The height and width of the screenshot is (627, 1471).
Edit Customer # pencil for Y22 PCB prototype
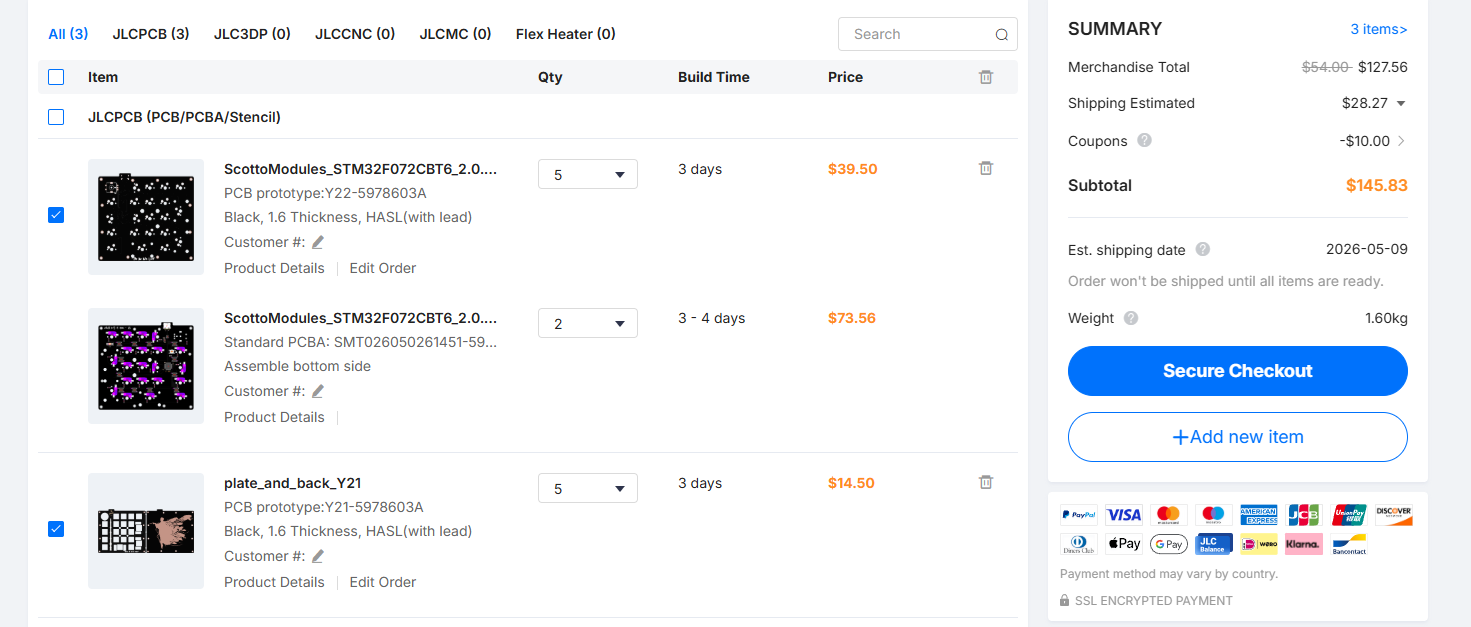[318, 242]
